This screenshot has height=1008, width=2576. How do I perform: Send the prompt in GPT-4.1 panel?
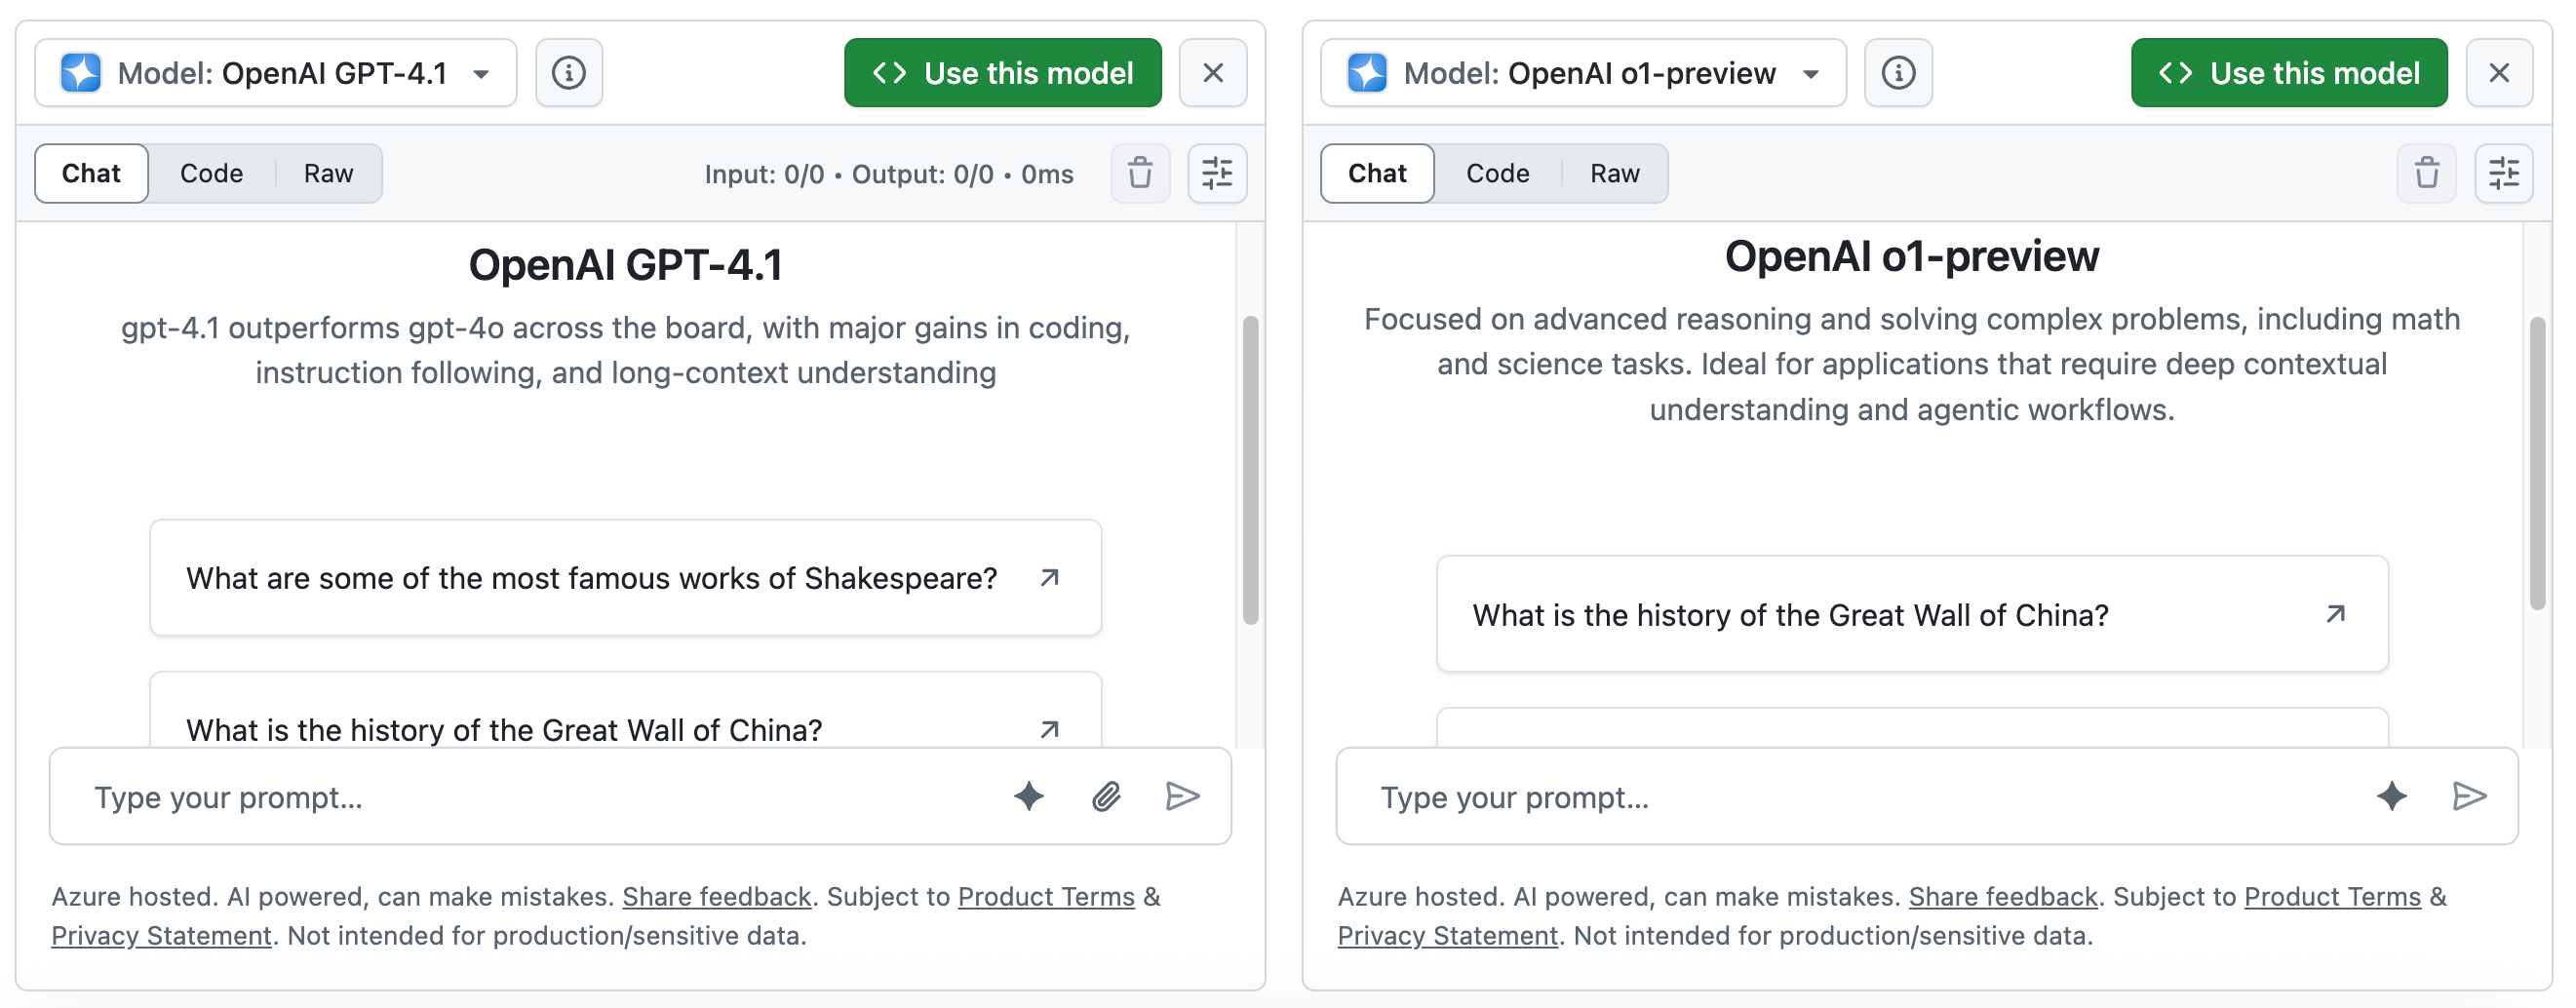tap(1182, 796)
